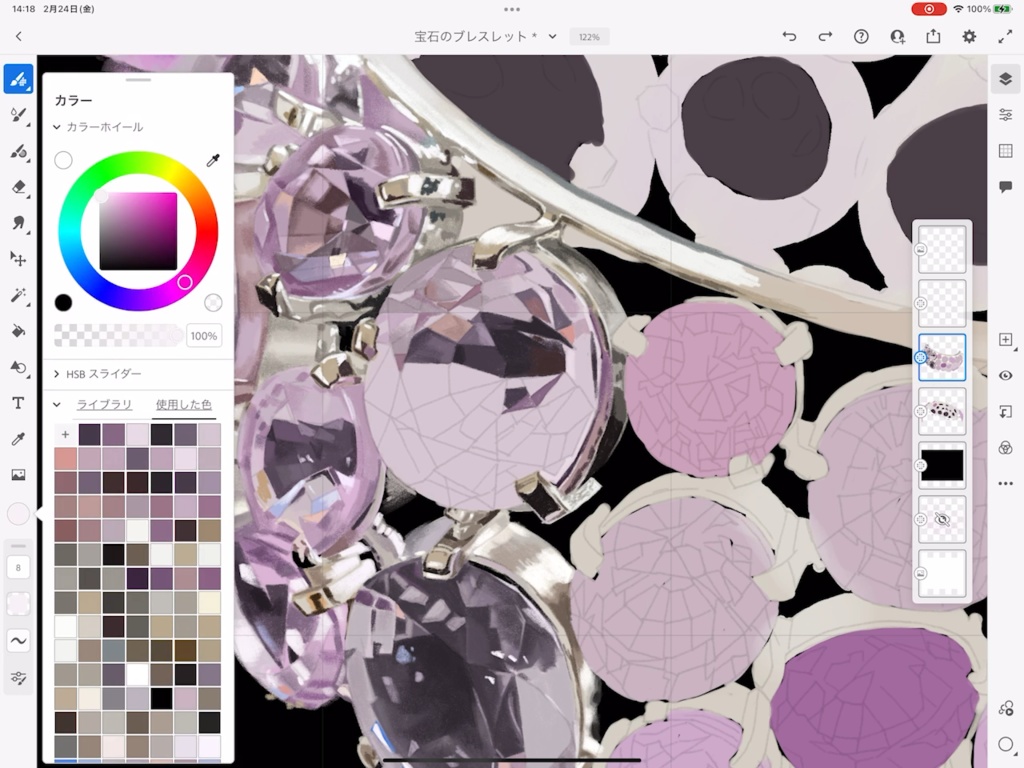This screenshot has height=768, width=1024.
Task: Select the Vector Brush tool
Action: (x=18, y=152)
